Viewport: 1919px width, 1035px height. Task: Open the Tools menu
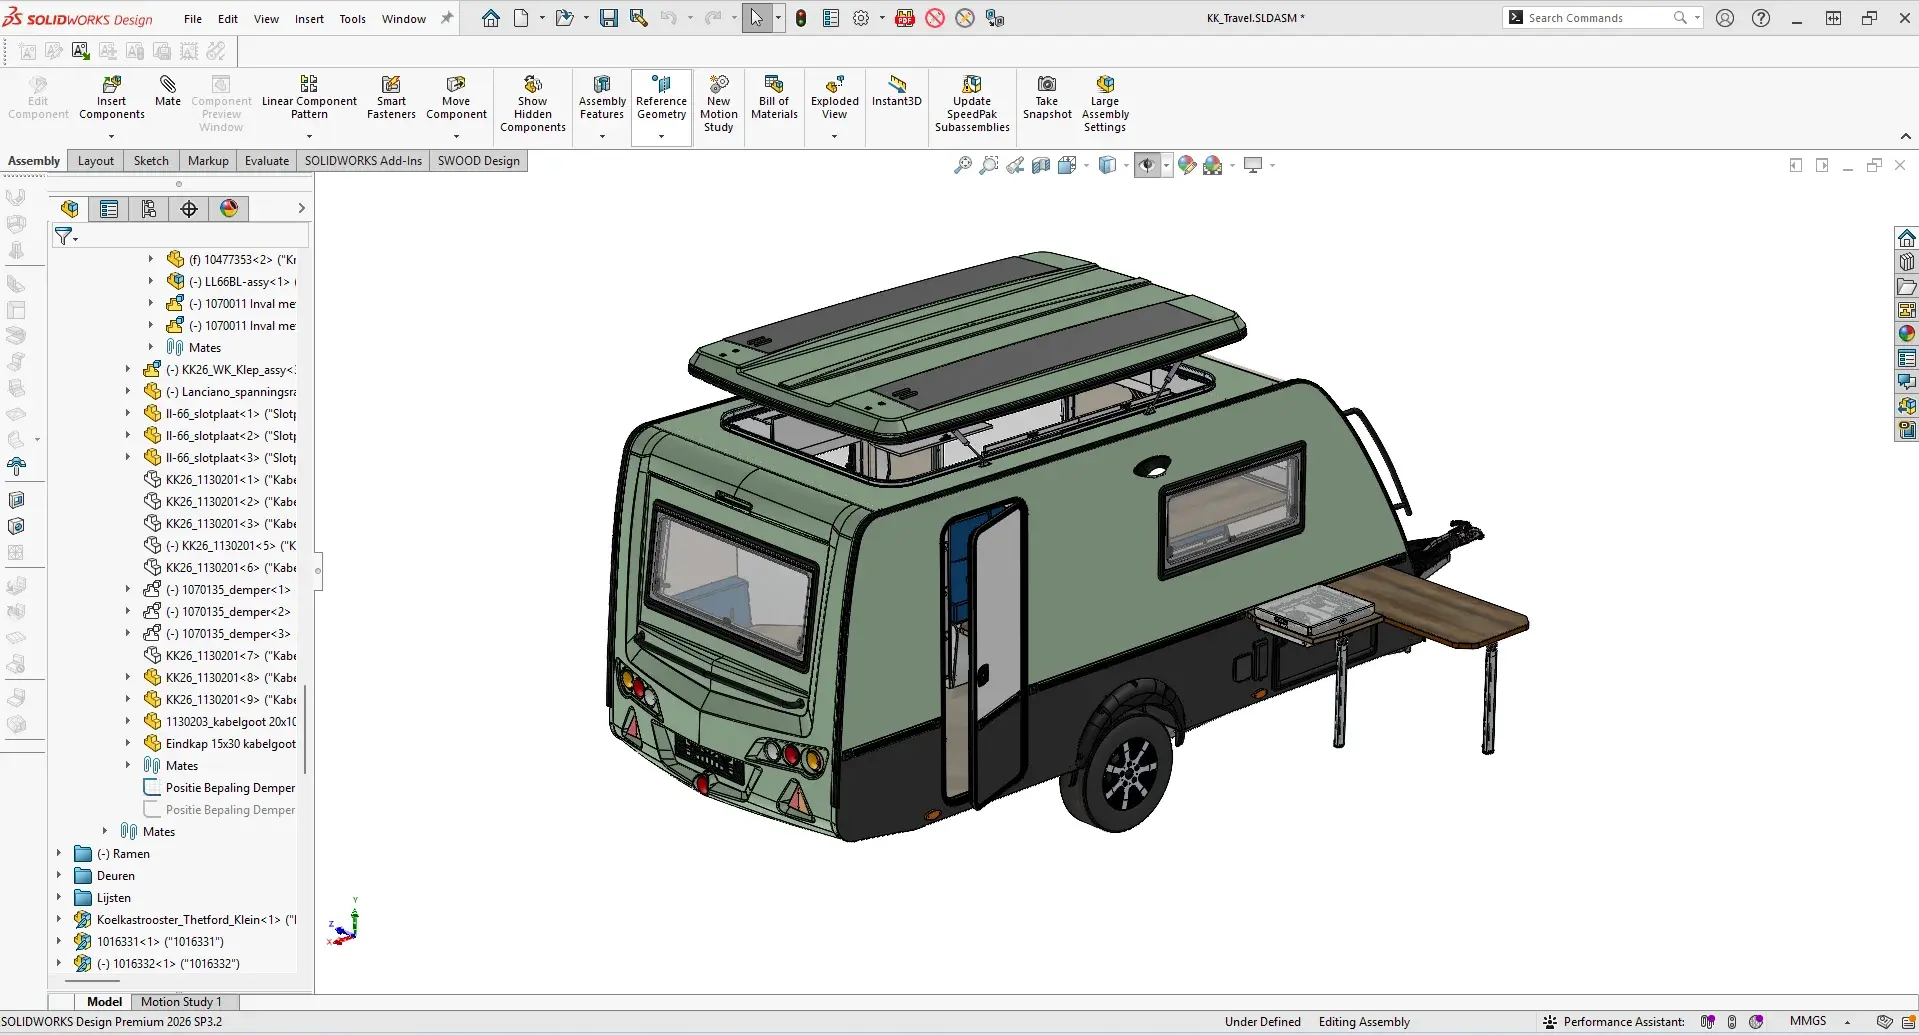[x=352, y=18]
